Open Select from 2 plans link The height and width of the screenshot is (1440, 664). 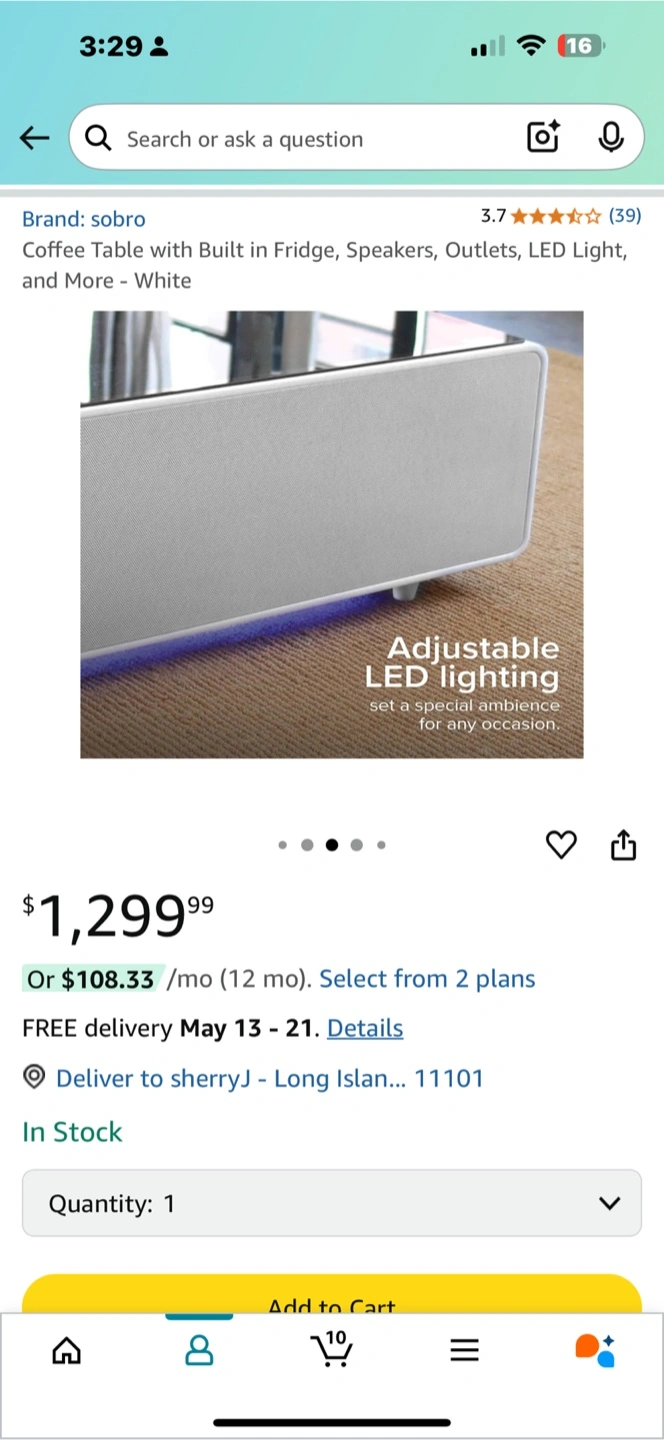coord(427,979)
